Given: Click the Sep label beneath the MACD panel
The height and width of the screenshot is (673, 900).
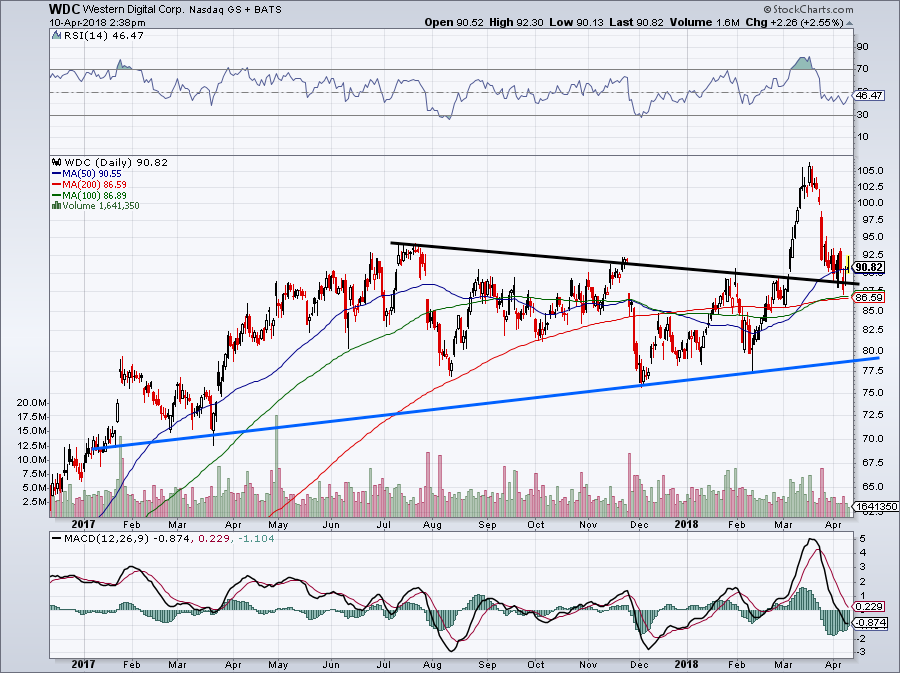Looking at the screenshot, I should [x=487, y=665].
